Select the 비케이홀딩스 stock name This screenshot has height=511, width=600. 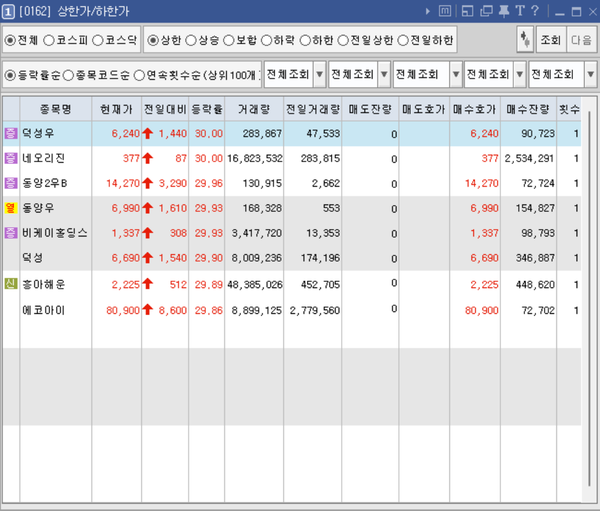[55, 233]
